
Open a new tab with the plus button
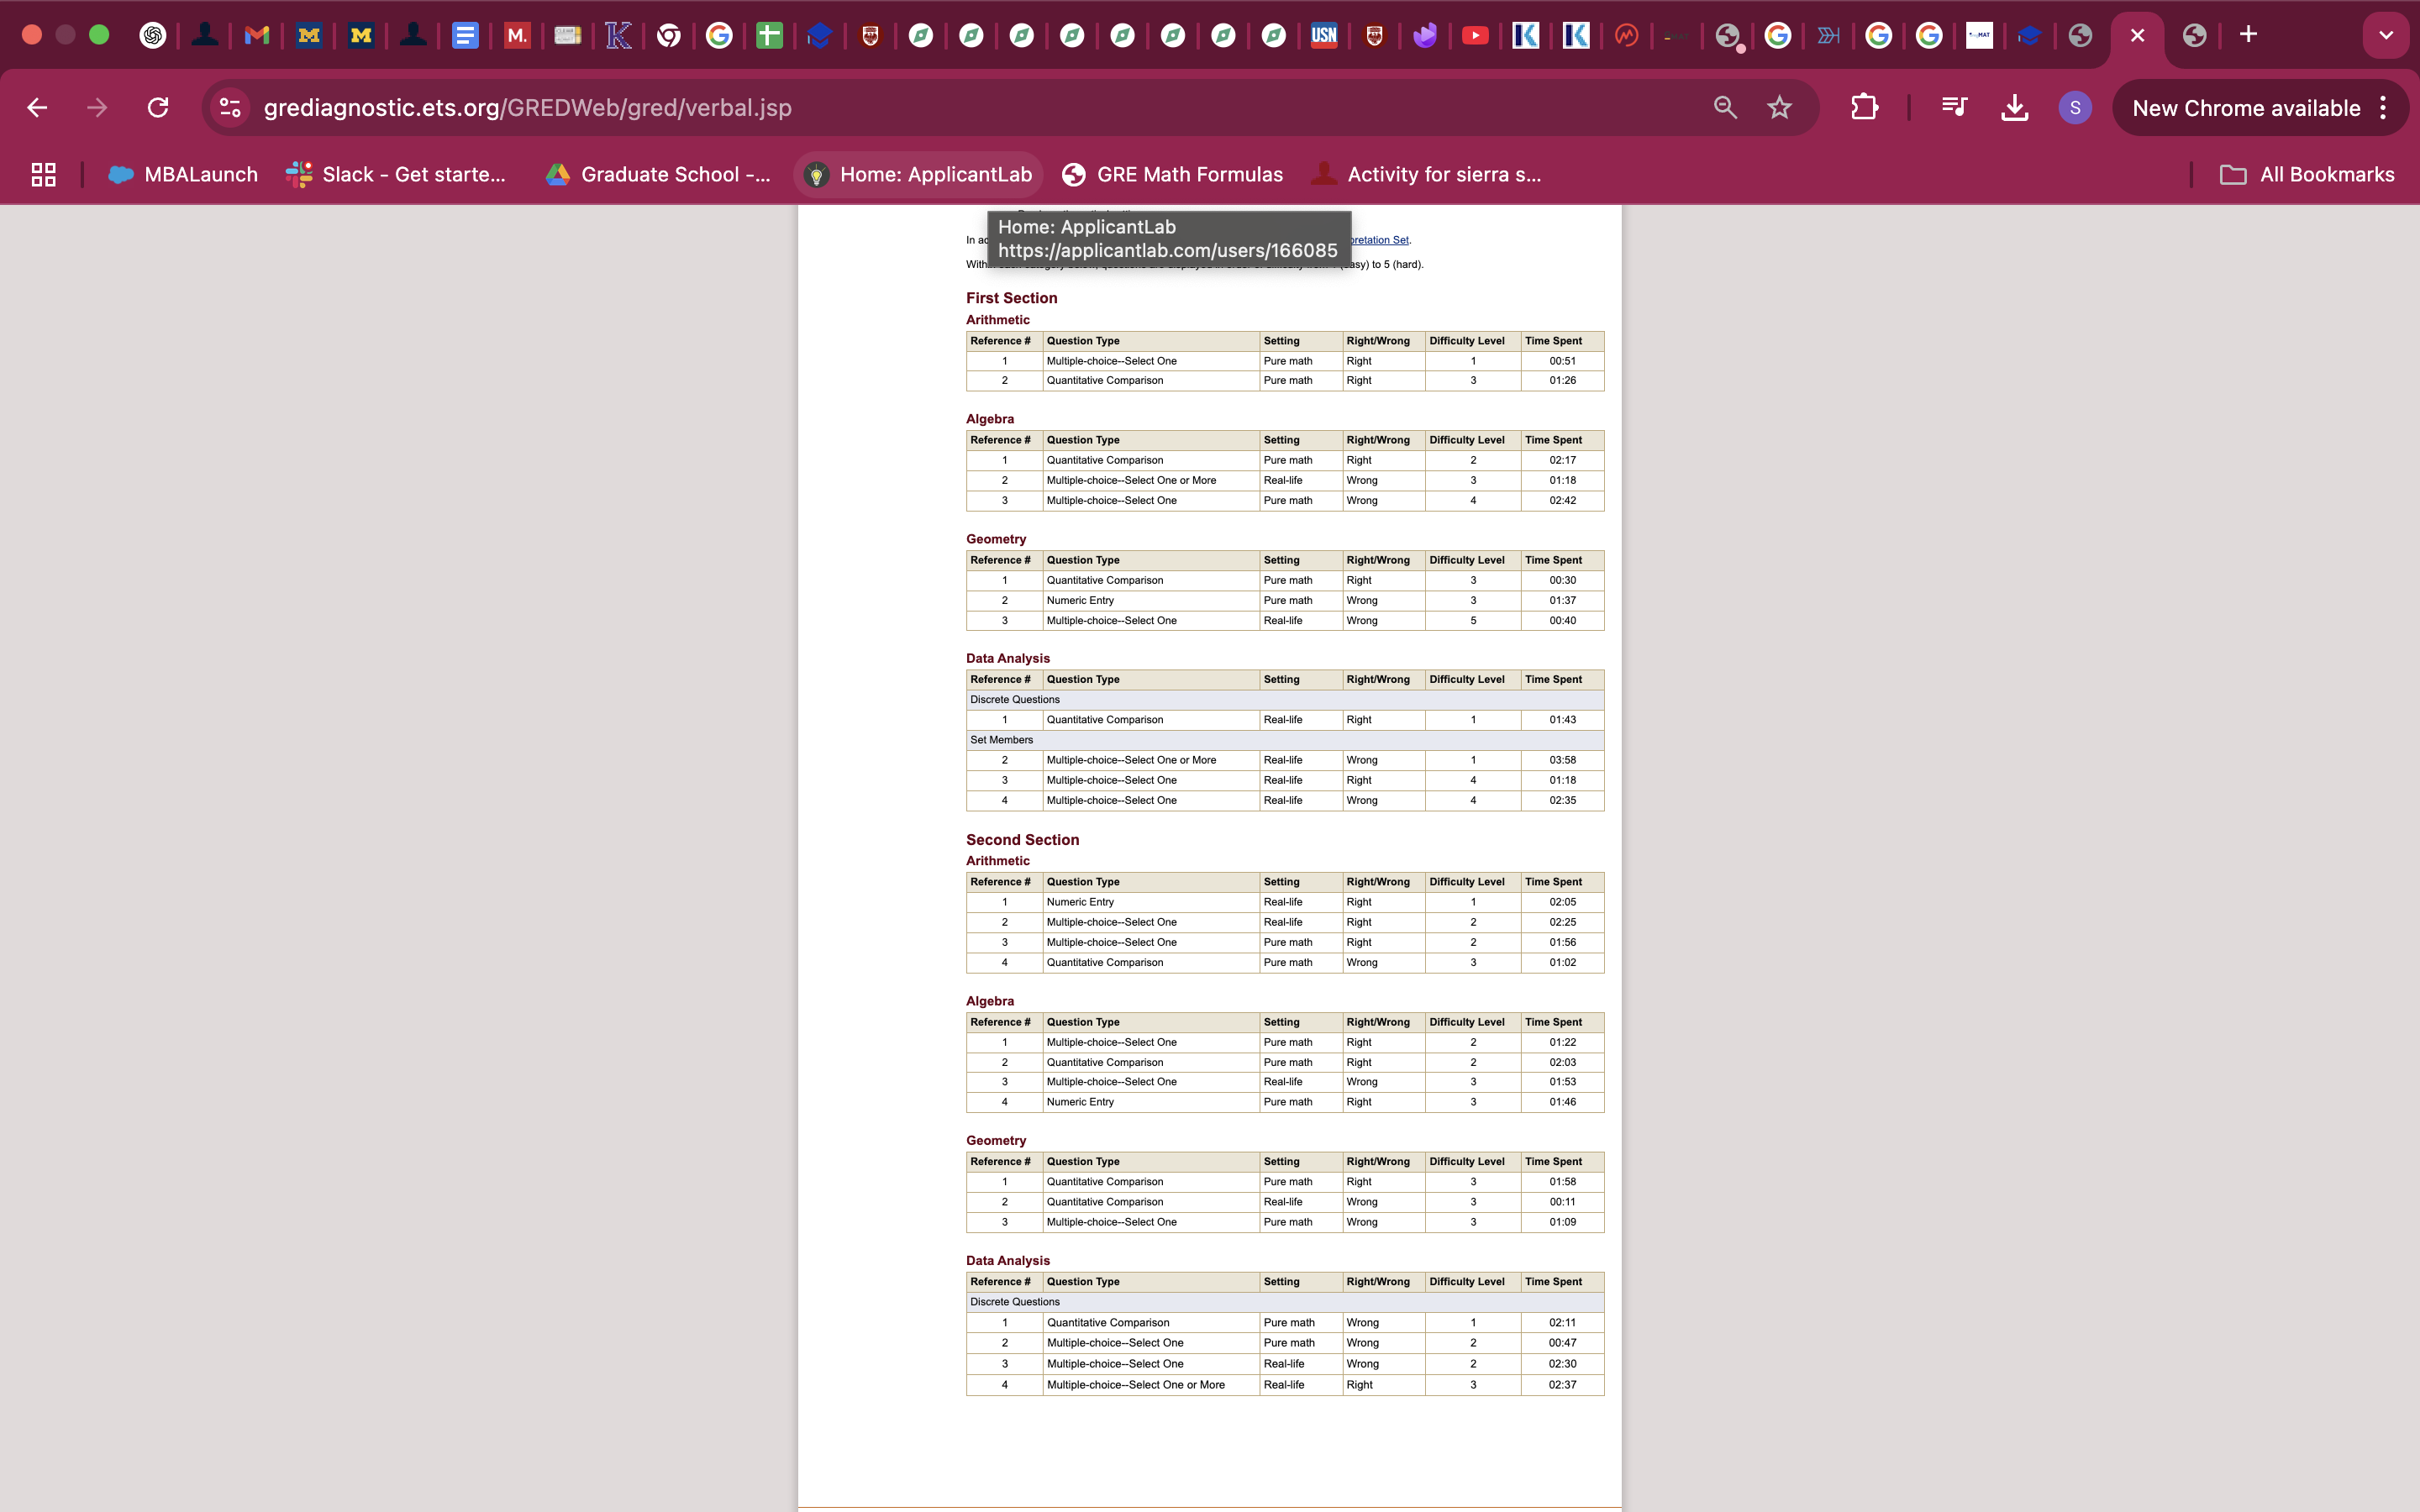[x=2248, y=35]
